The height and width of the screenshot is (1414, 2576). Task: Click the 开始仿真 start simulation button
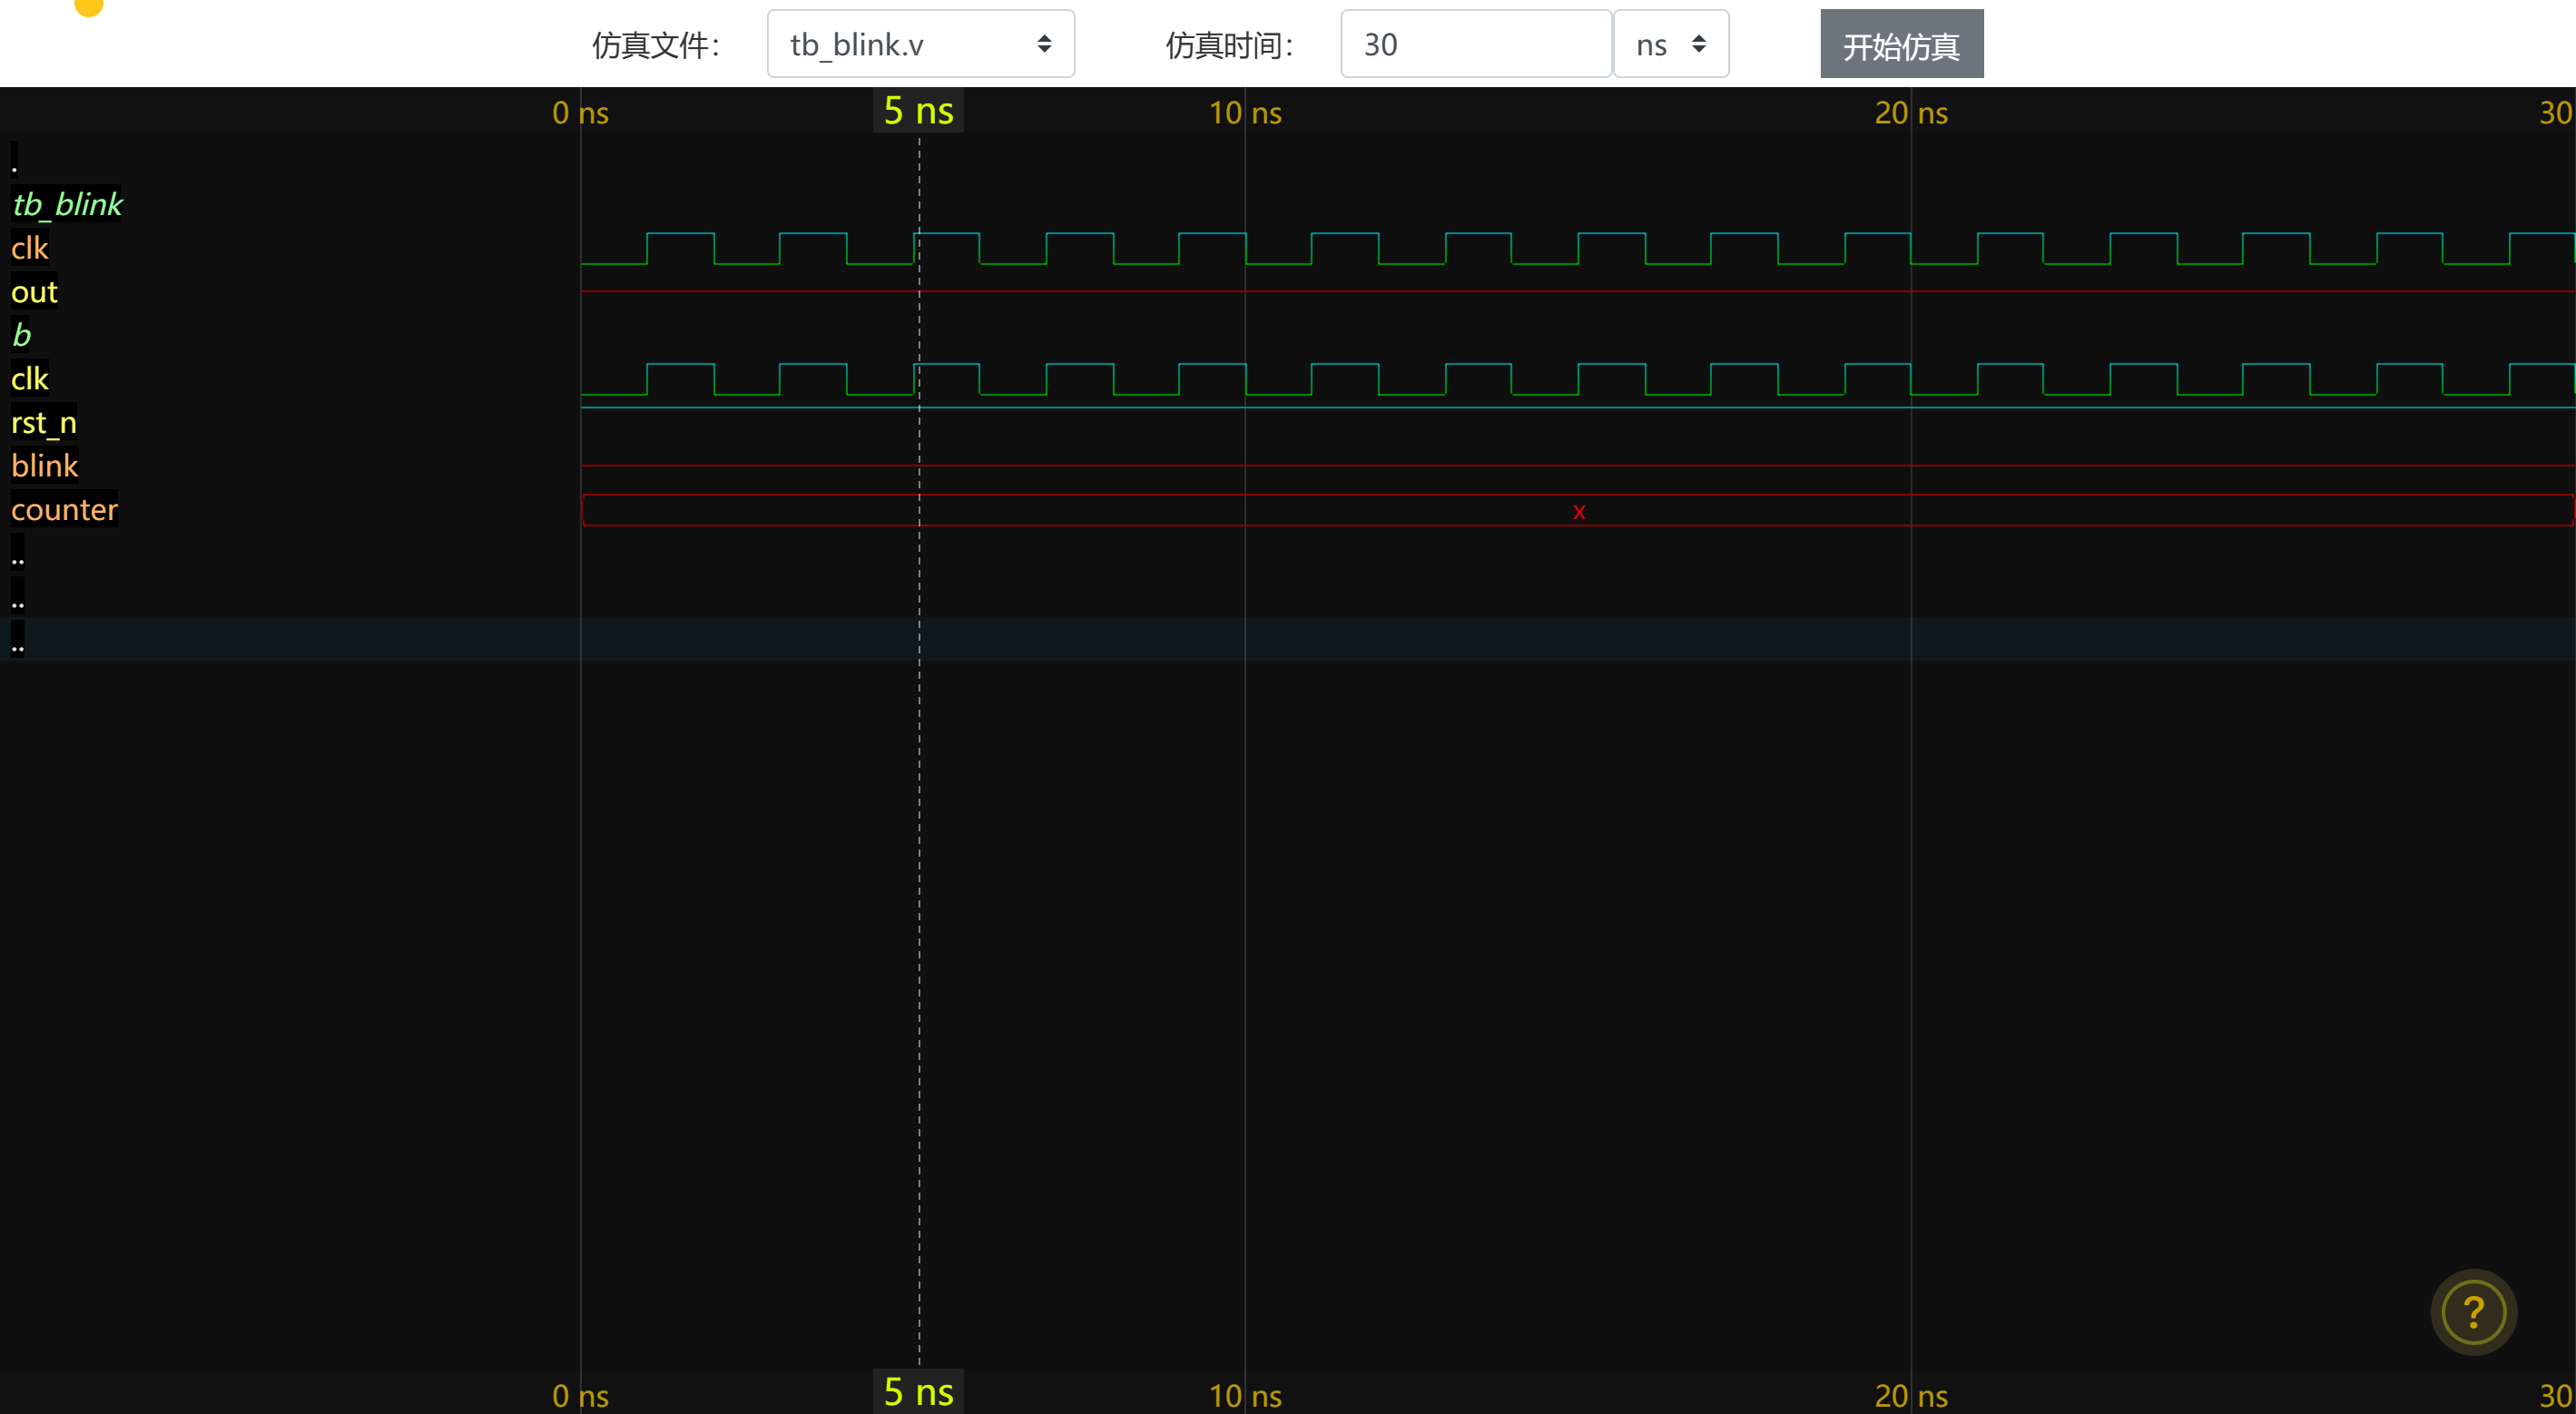[1901, 44]
